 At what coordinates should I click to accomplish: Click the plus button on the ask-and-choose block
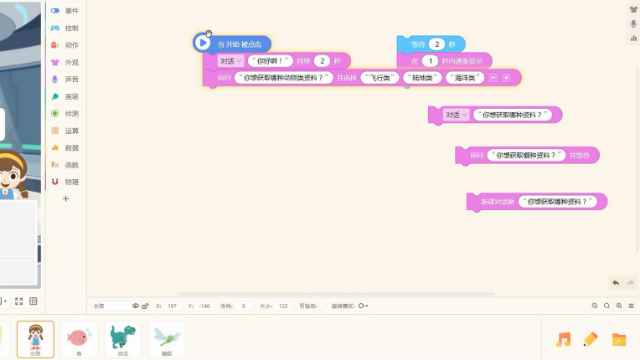pyautogui.click(x=506, y=78)
